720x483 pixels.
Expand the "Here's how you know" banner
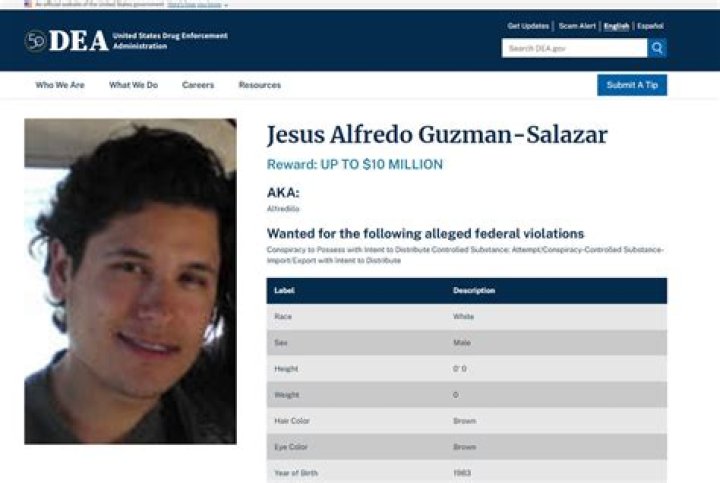pyautogui.click(x=198, y=4)
